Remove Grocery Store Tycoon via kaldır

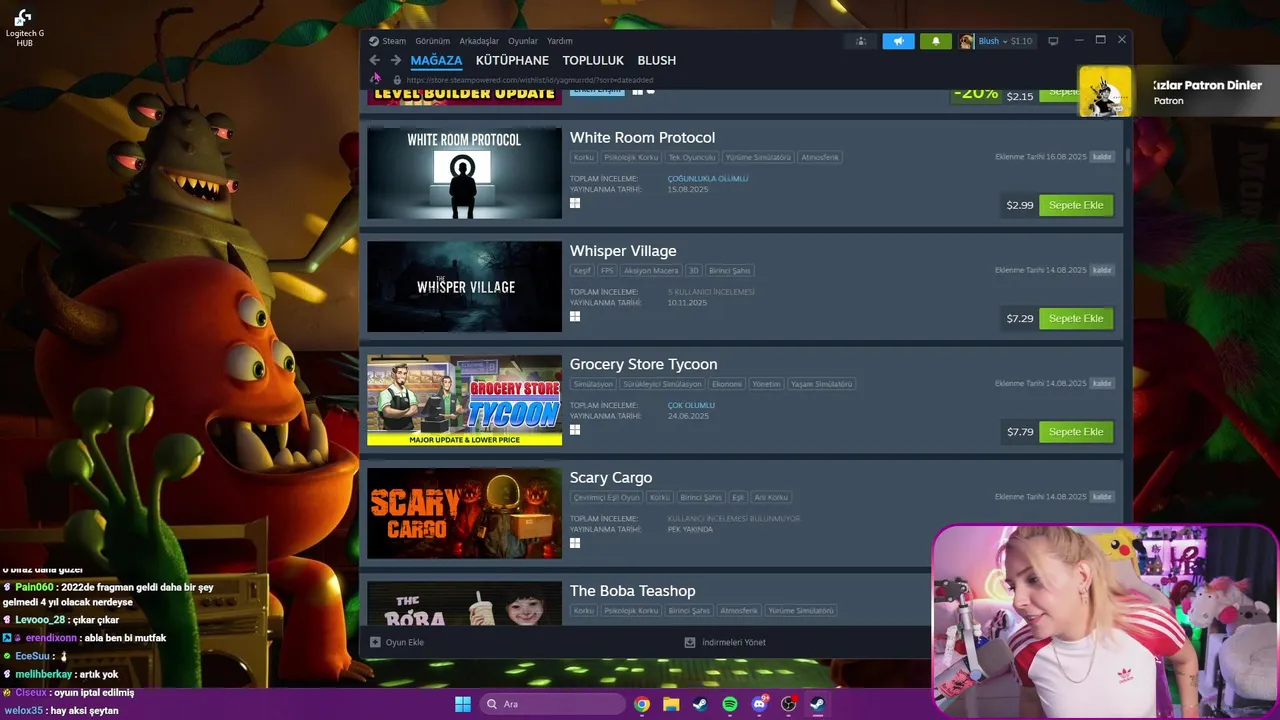[1102, 383]
